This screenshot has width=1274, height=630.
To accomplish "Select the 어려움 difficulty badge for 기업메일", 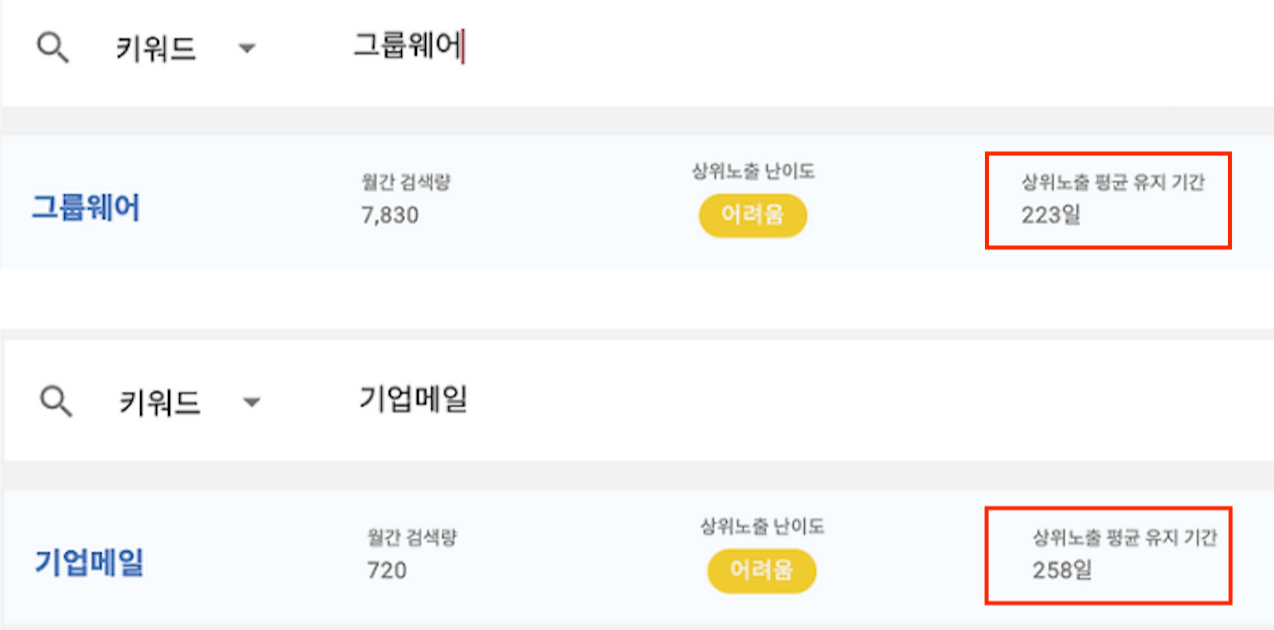I will click(762, 571).
